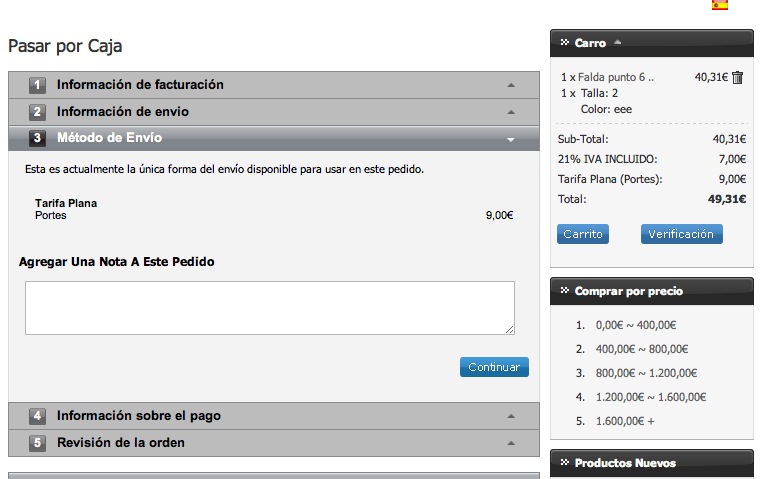This screenshot has width=776, height=479.
Task: Click the step 1 number badge
Action: point(37,85)
